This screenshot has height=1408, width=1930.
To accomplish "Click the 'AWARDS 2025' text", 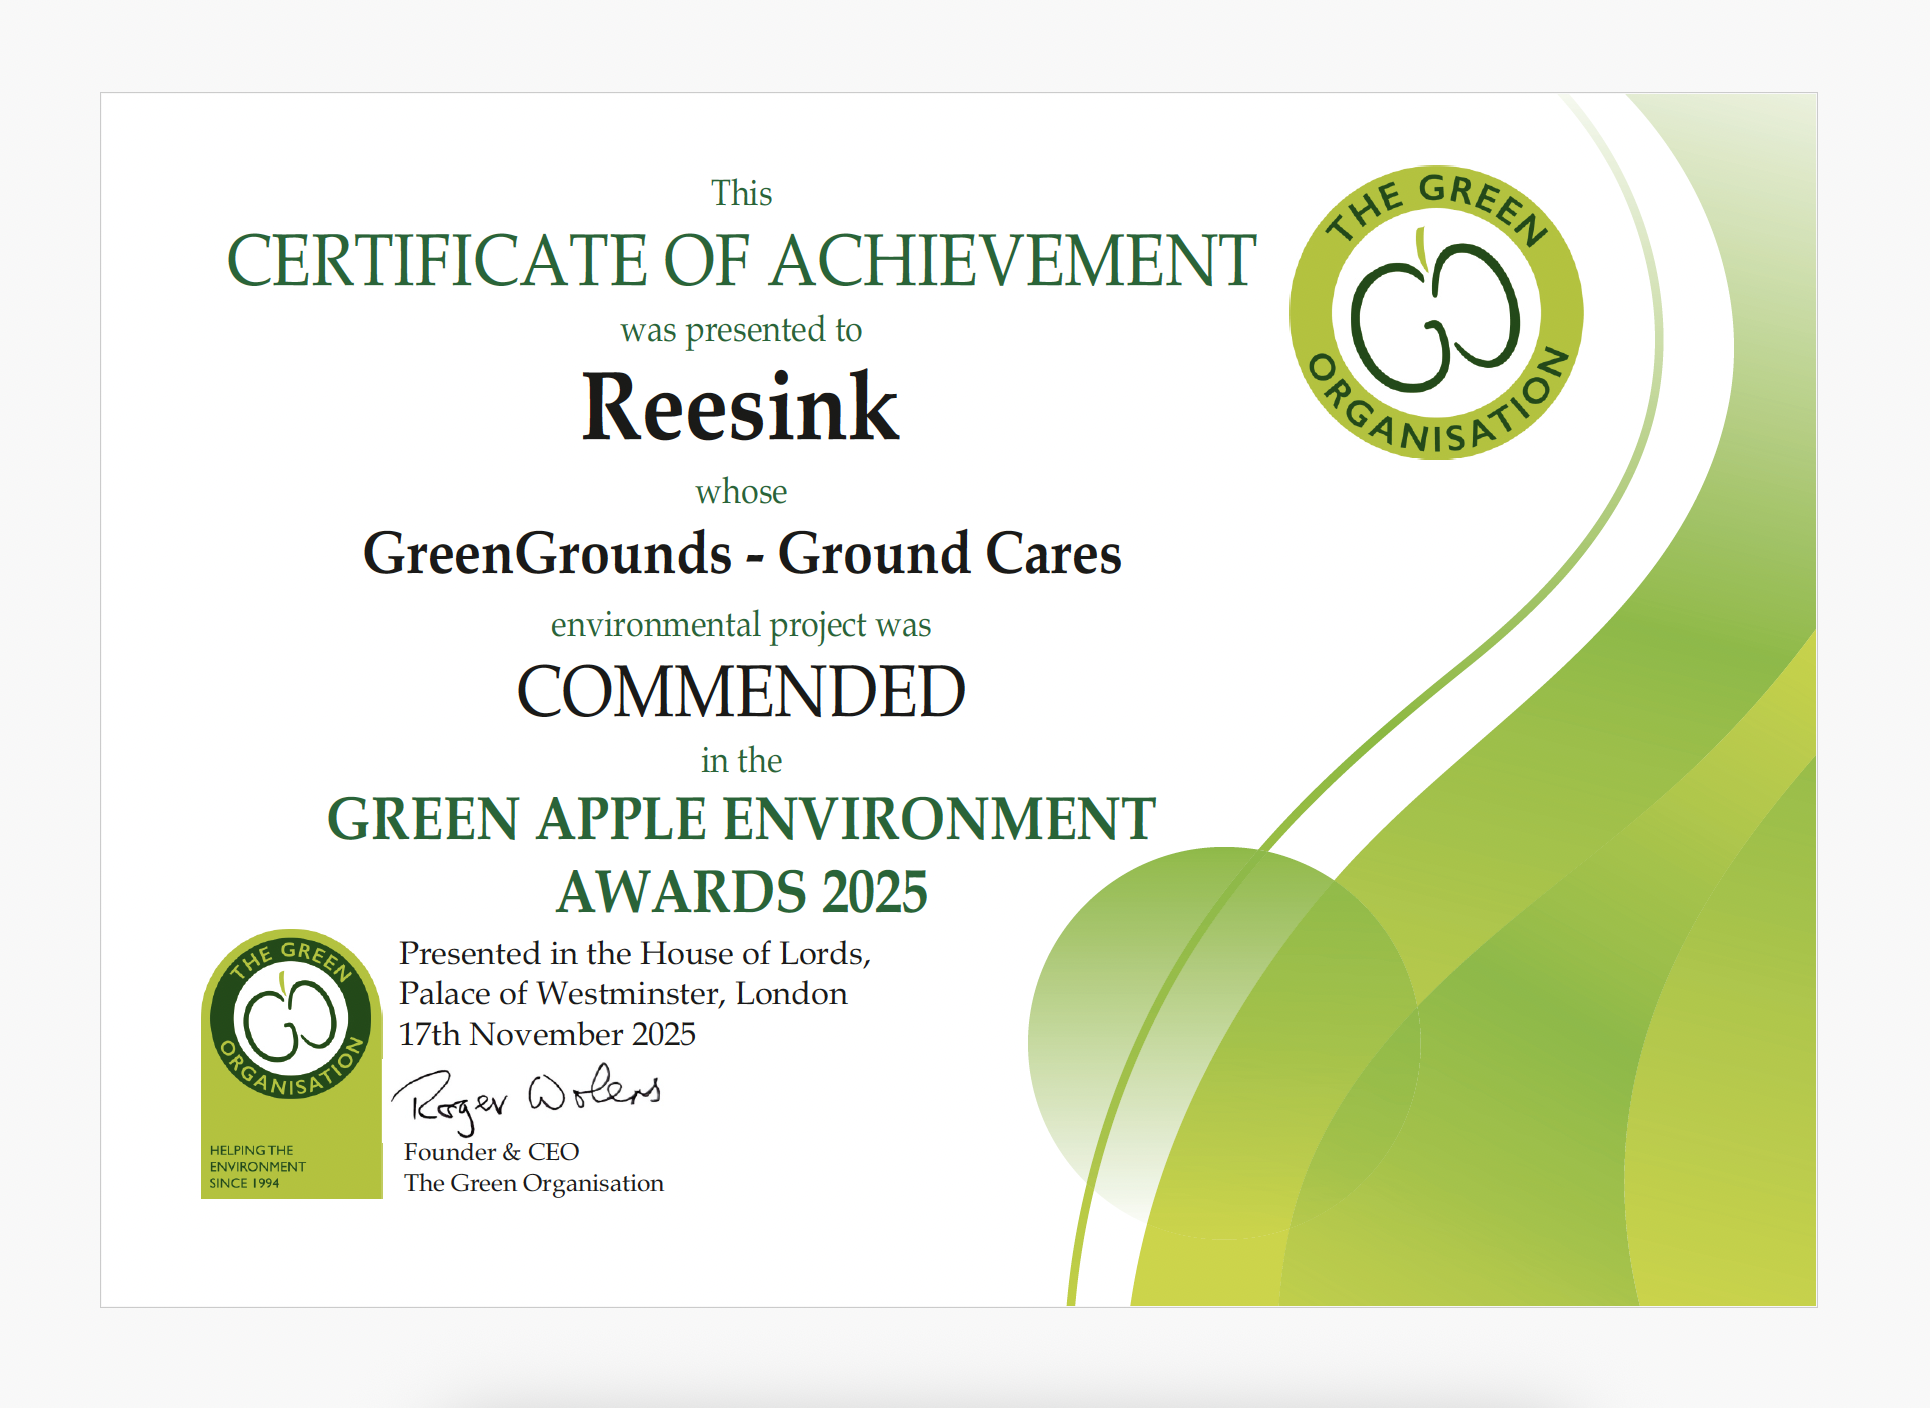I will [741, 892].
